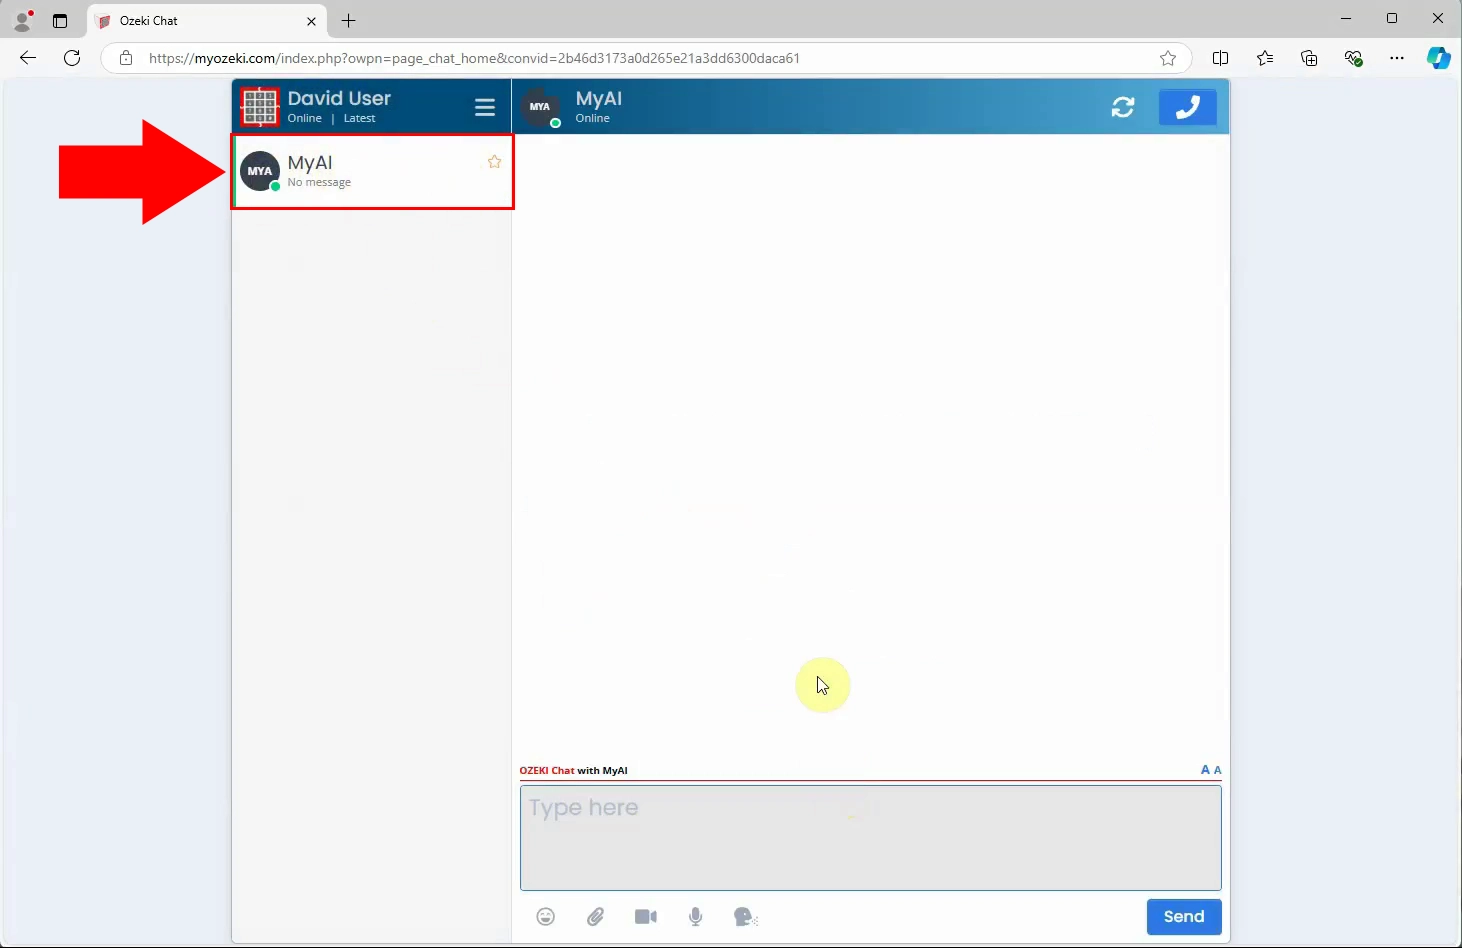Image resolution: width=1462 pixels, height=948 pixels.
Task: Click the MyAI avatar in the chat header
Action: 540,107
